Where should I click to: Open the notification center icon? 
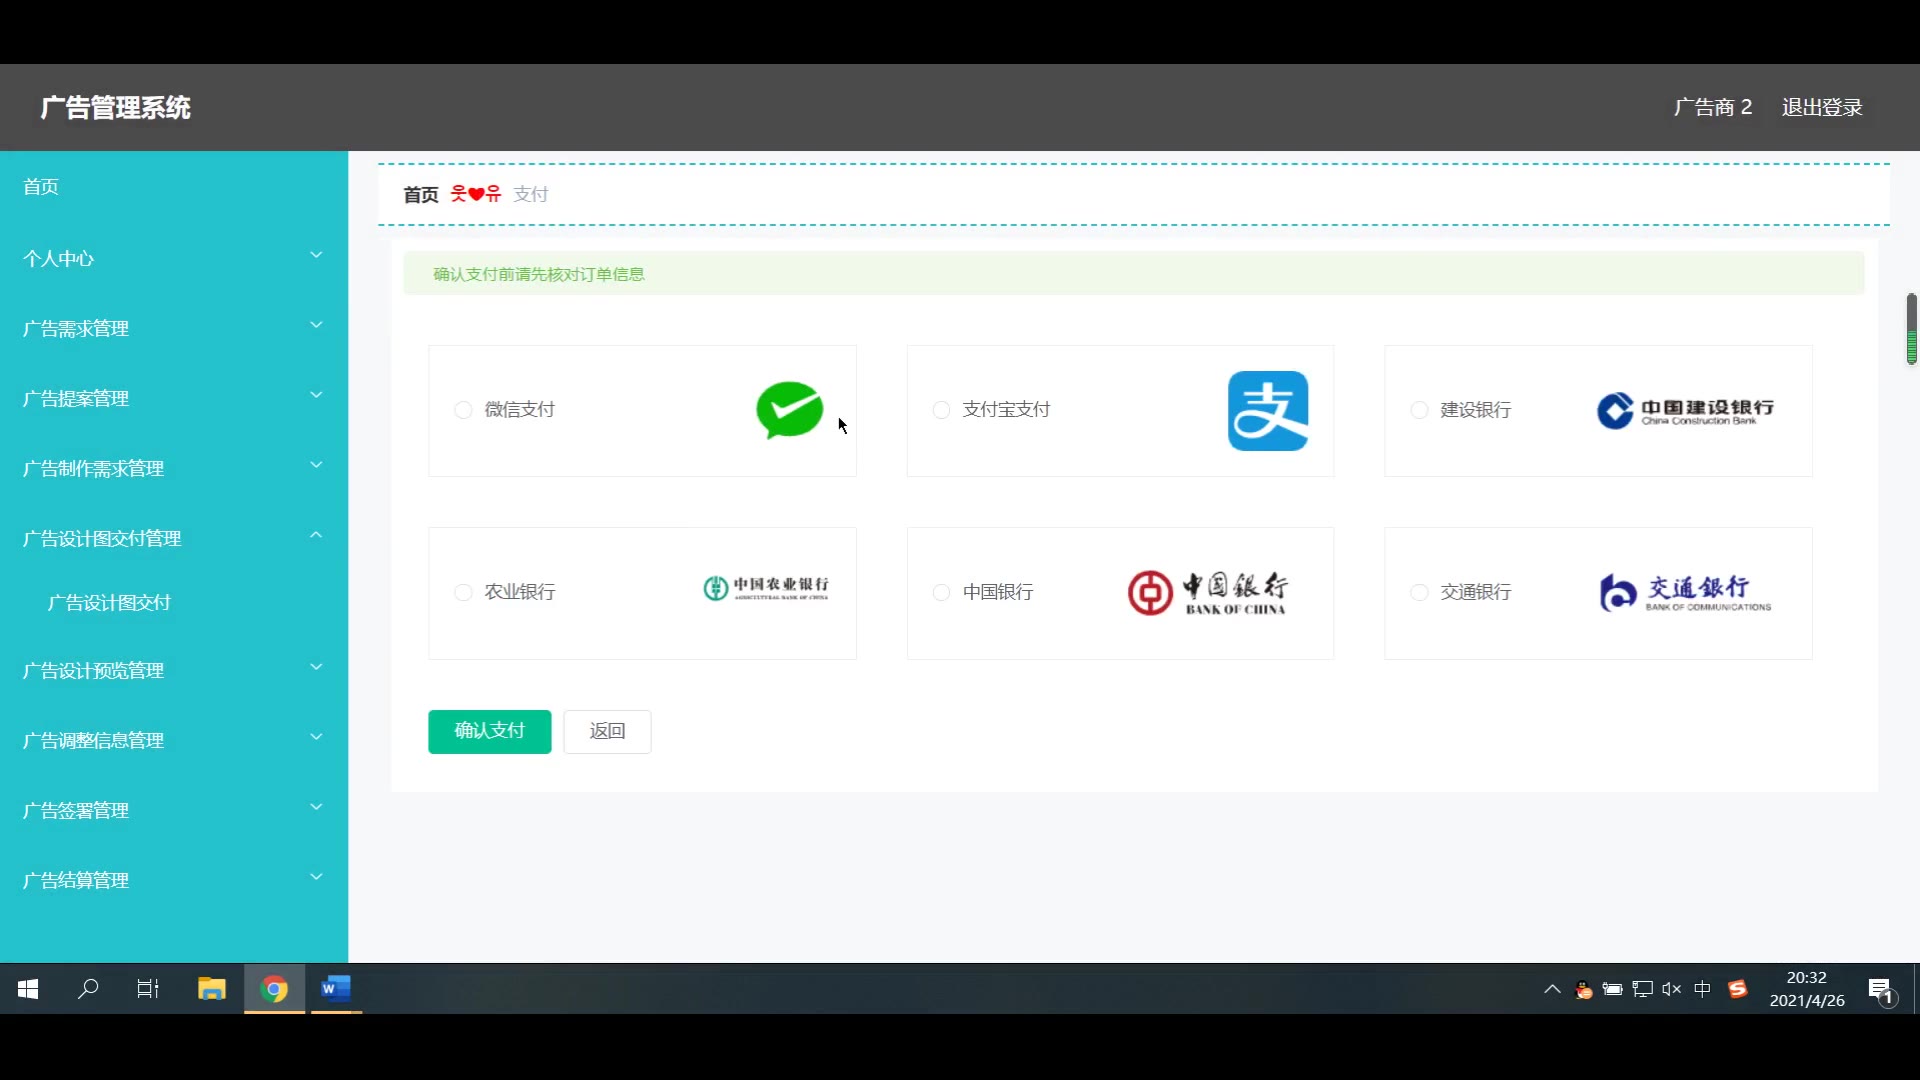1881,990
